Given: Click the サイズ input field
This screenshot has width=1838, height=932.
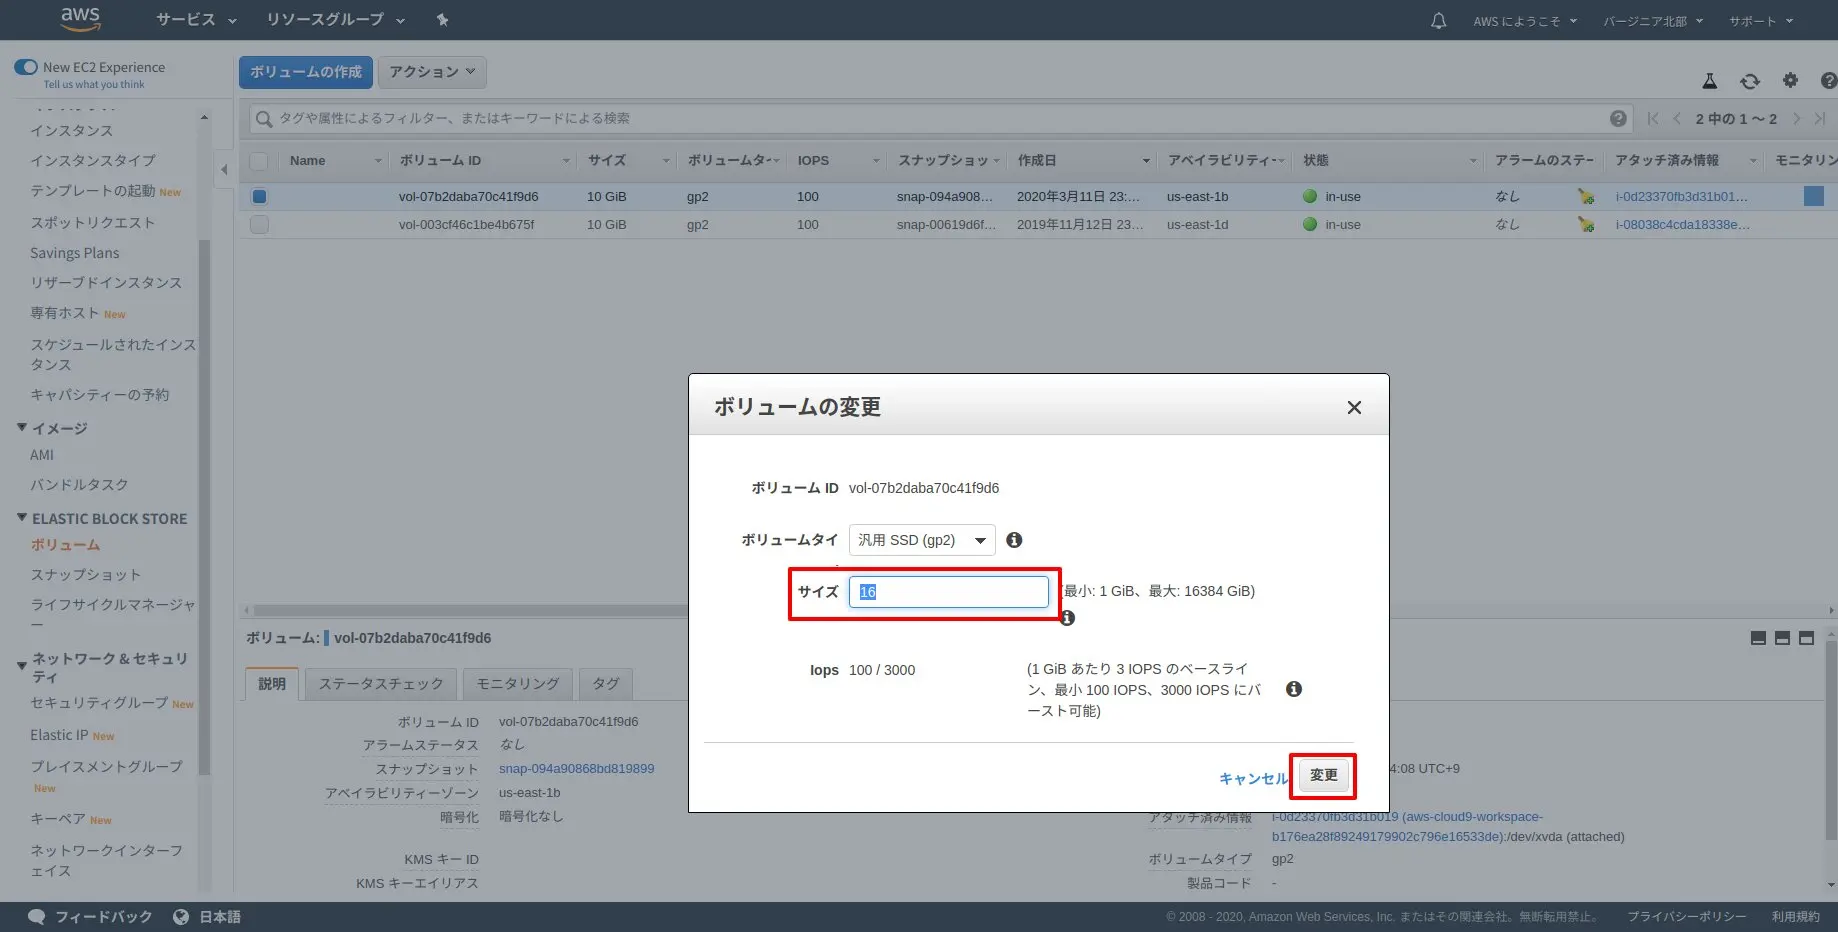Looking at the screenshot, I should pyautogui.click(x=949, y=592).
